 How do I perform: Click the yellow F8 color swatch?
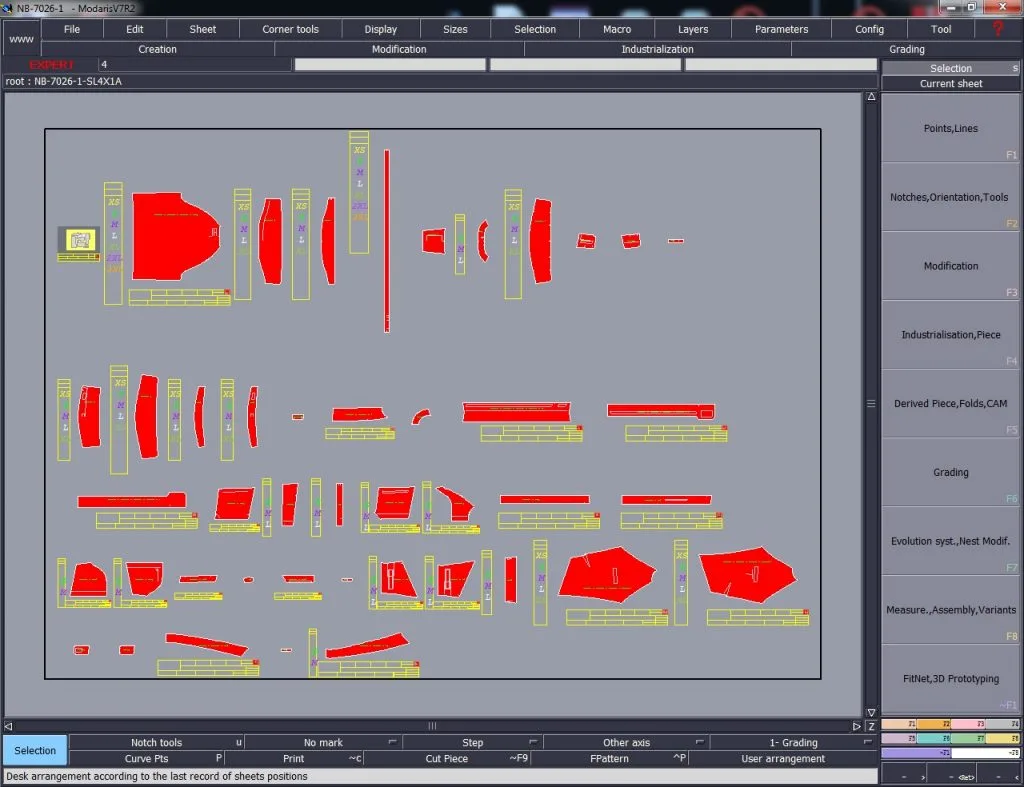click(x=1002, y=738)
